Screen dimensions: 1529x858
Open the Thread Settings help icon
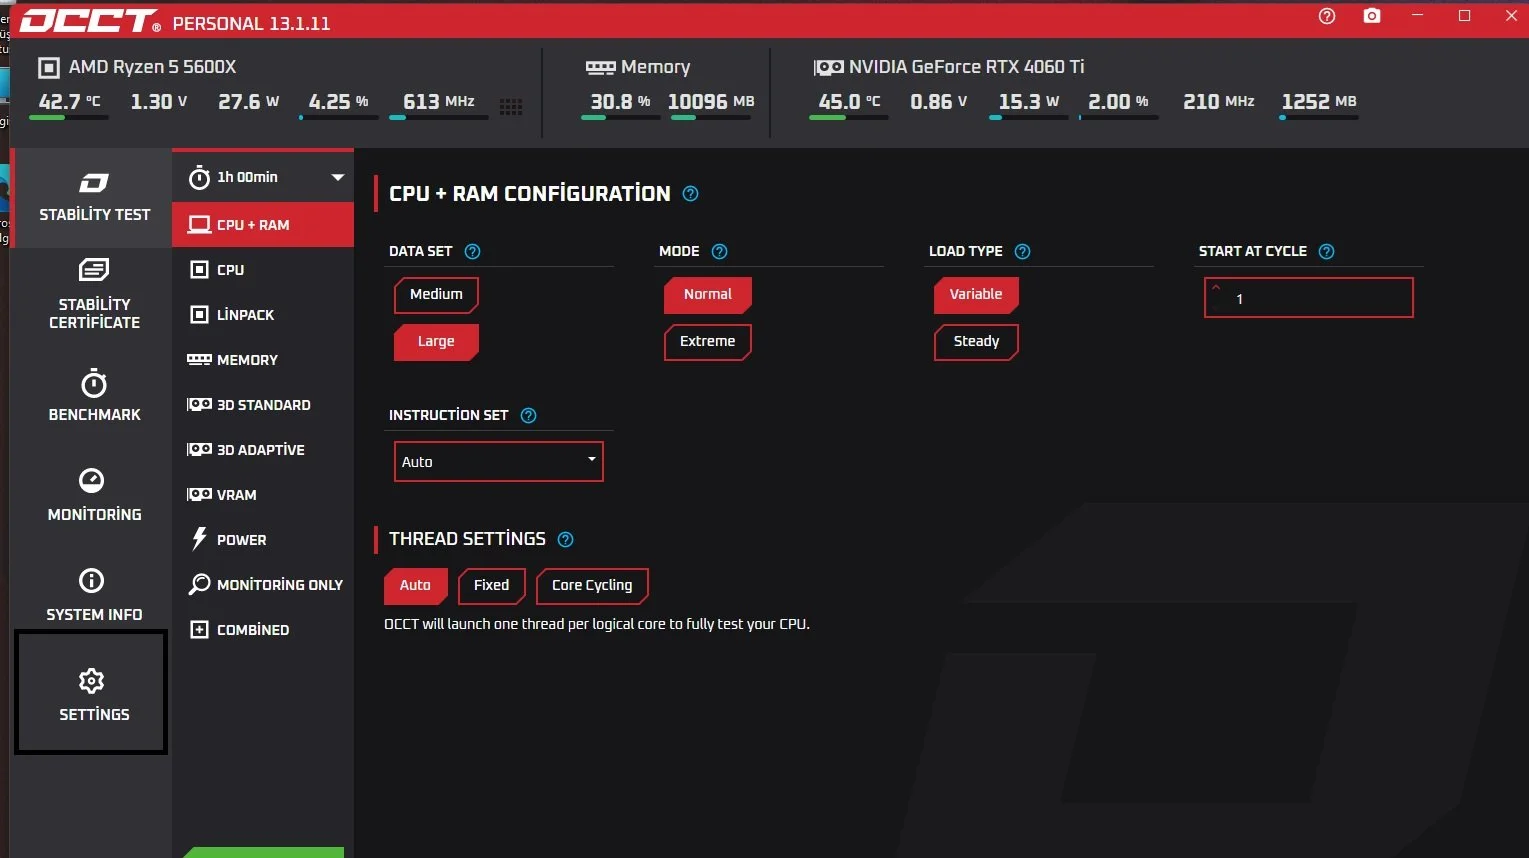pyautogui.click(x=565, y=540)
